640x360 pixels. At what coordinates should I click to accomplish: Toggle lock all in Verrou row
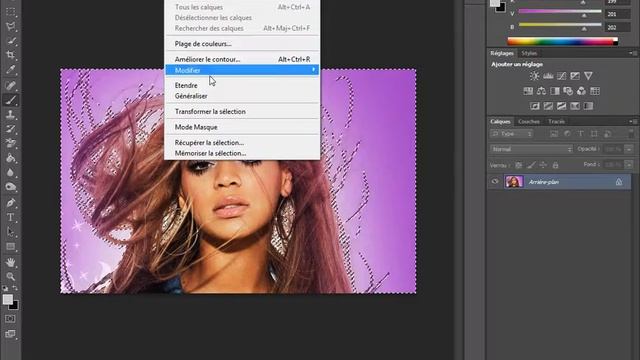[x=555, y=165]
